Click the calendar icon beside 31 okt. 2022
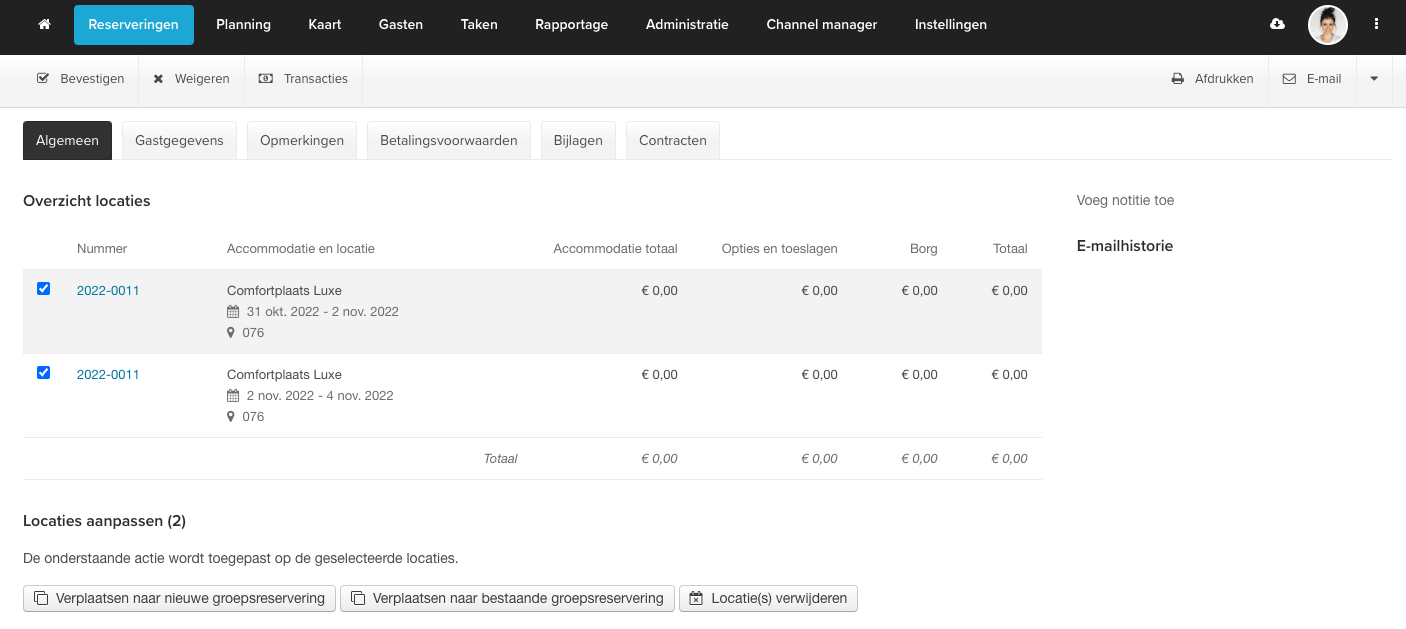 pos(233,312)
